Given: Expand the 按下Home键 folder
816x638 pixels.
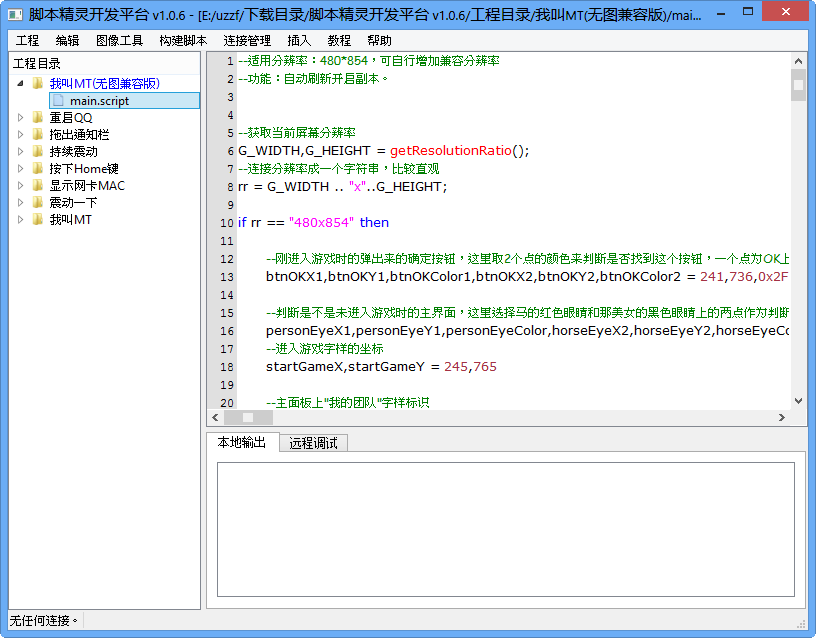Looking at the screenshot, I should click(20, 169).
